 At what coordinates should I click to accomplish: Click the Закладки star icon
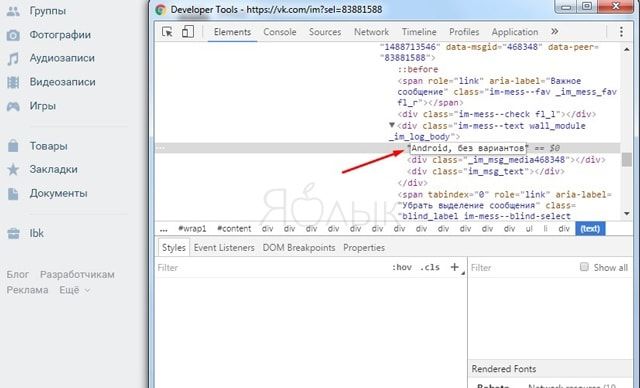click(x=13, y=169)
